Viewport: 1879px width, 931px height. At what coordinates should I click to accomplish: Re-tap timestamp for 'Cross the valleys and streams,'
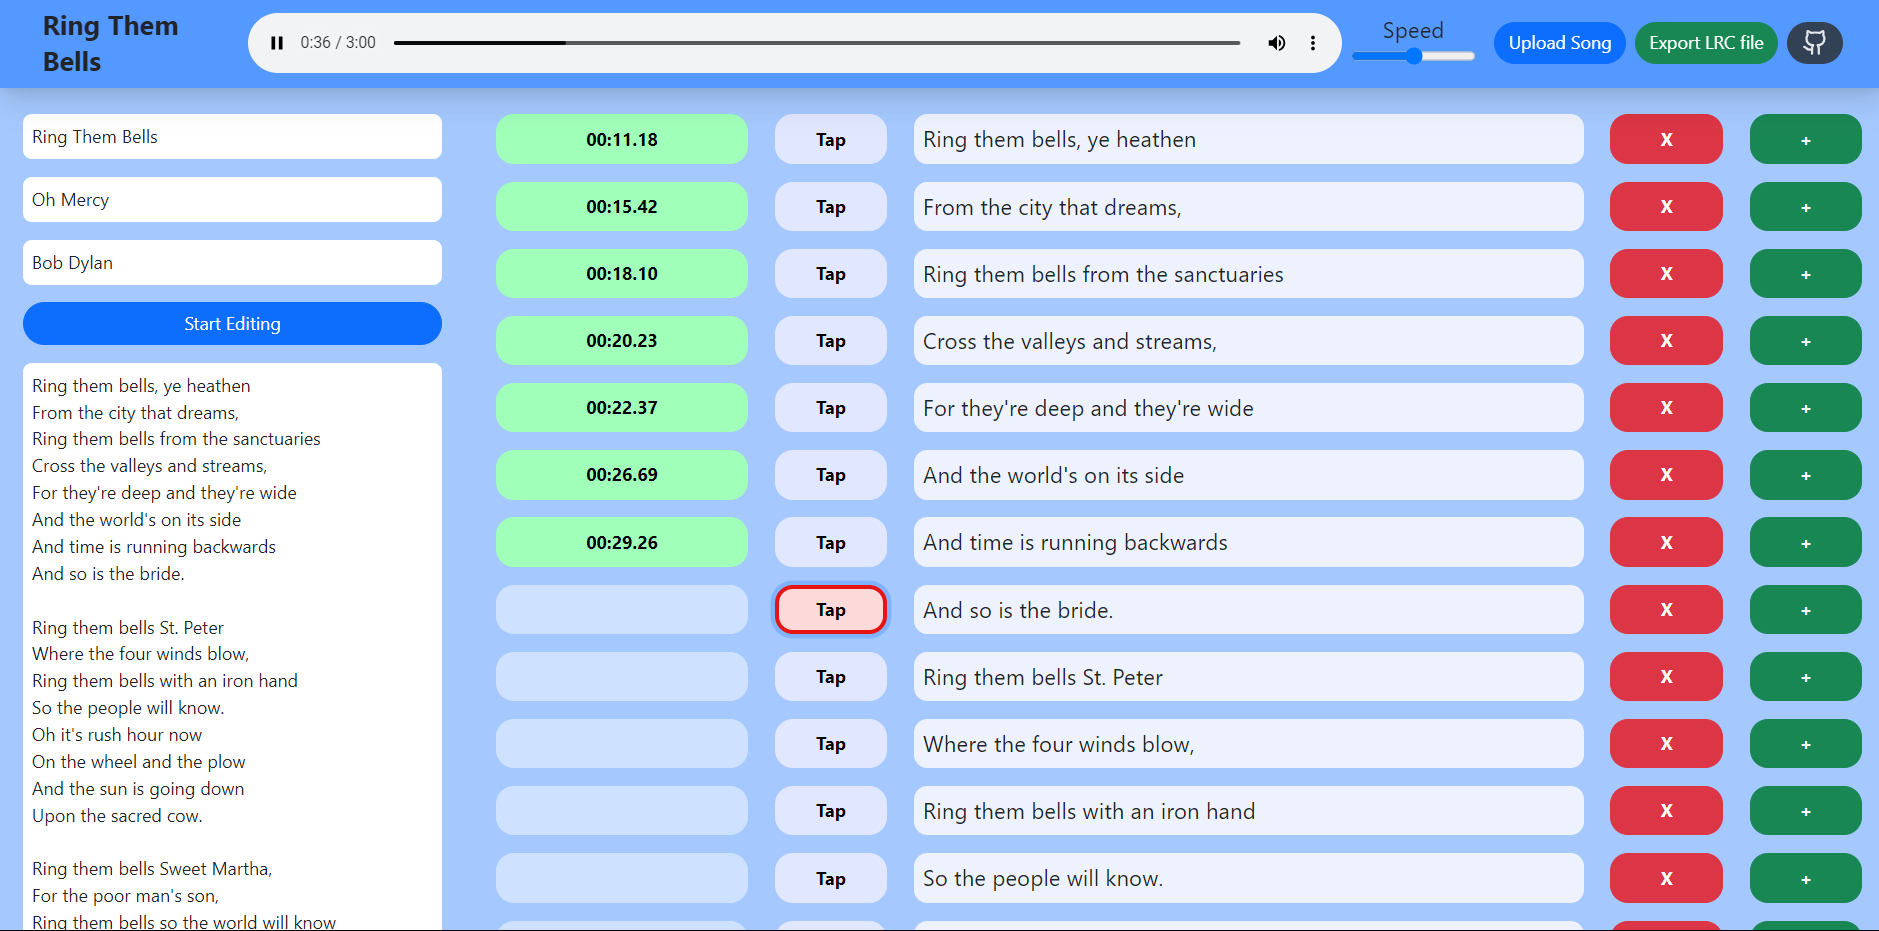[x=831, y=340]
